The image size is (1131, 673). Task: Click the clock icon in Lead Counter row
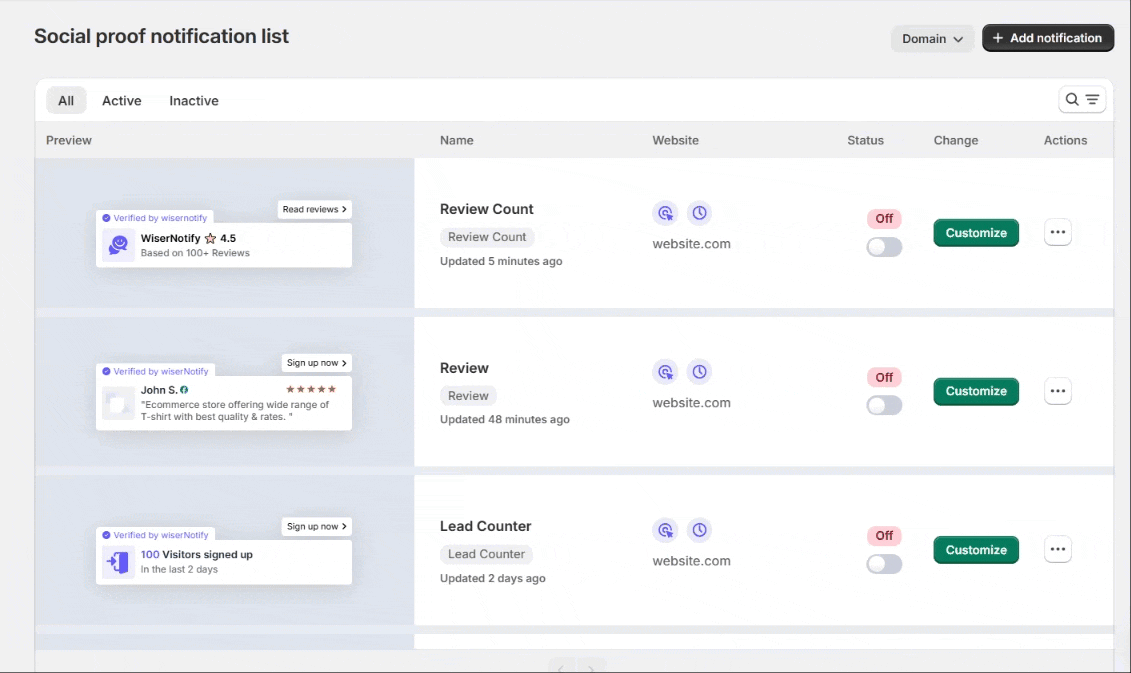click(699, 530)
